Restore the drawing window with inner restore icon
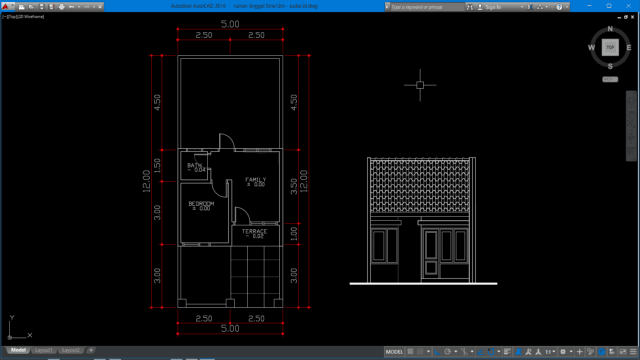 coord(625,17)
